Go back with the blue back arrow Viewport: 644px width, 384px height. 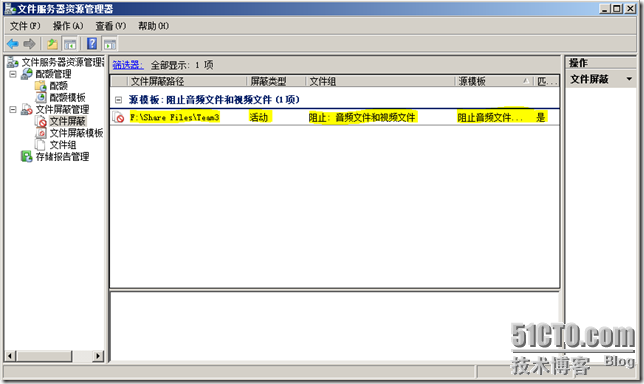(13, 44)
